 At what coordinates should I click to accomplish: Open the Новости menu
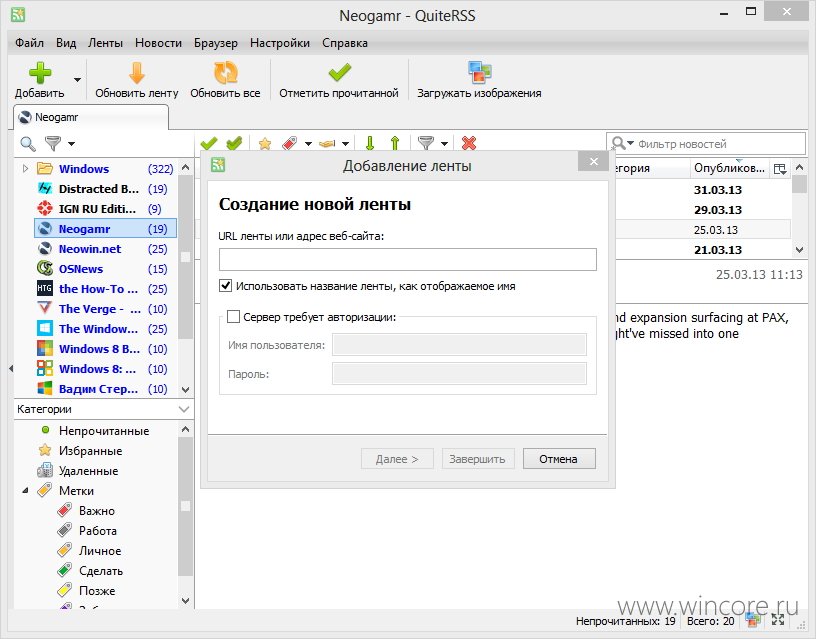[158, 43]
